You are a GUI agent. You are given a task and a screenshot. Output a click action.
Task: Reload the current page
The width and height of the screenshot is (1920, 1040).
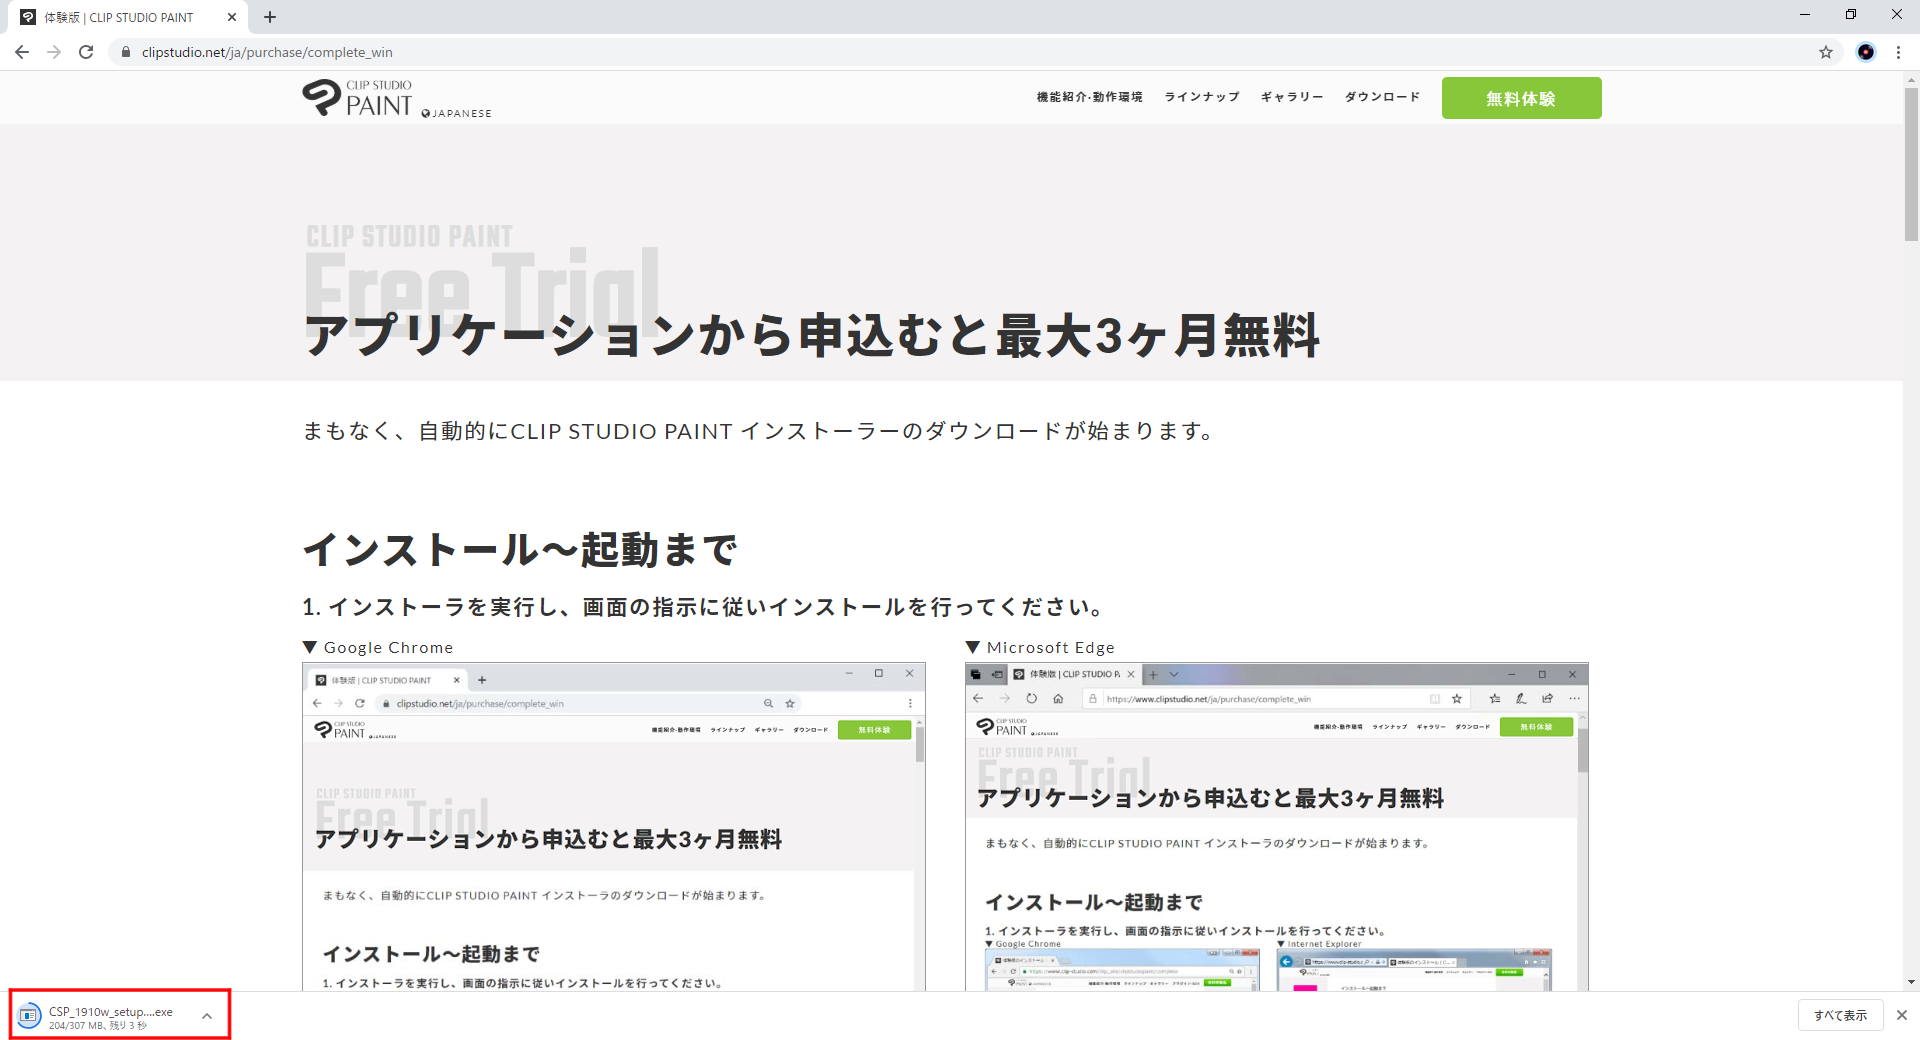86,52
